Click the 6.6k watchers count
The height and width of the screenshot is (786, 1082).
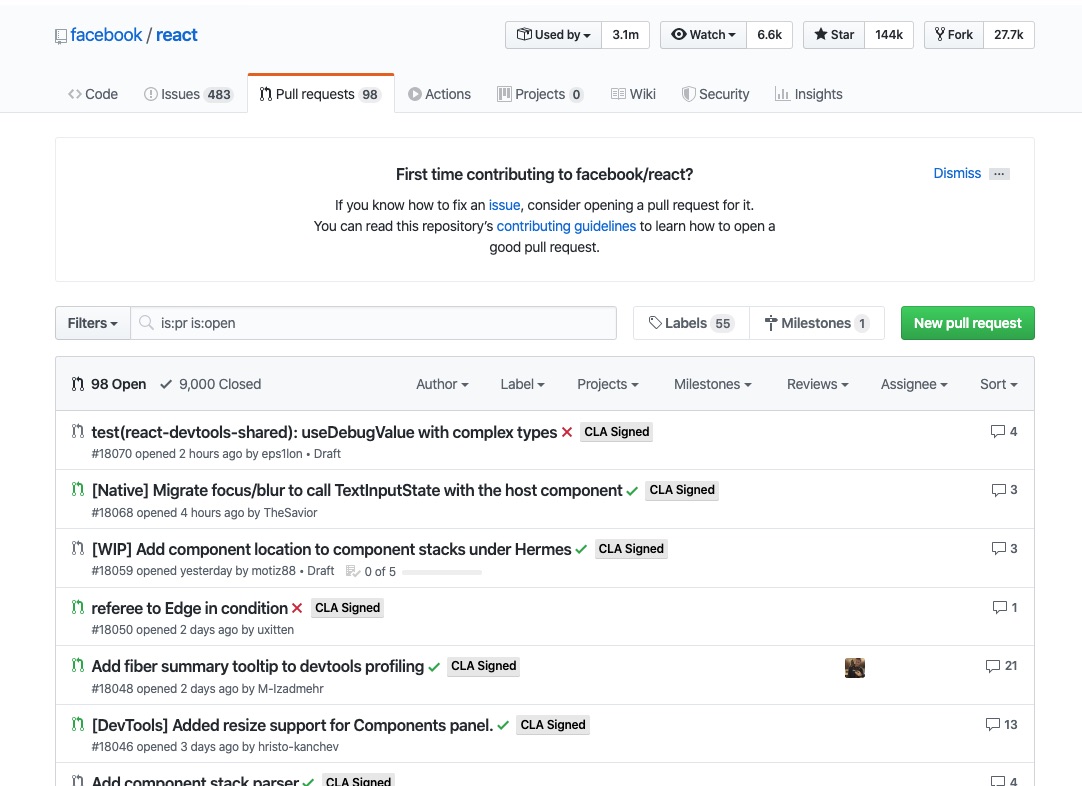point(769,35)
